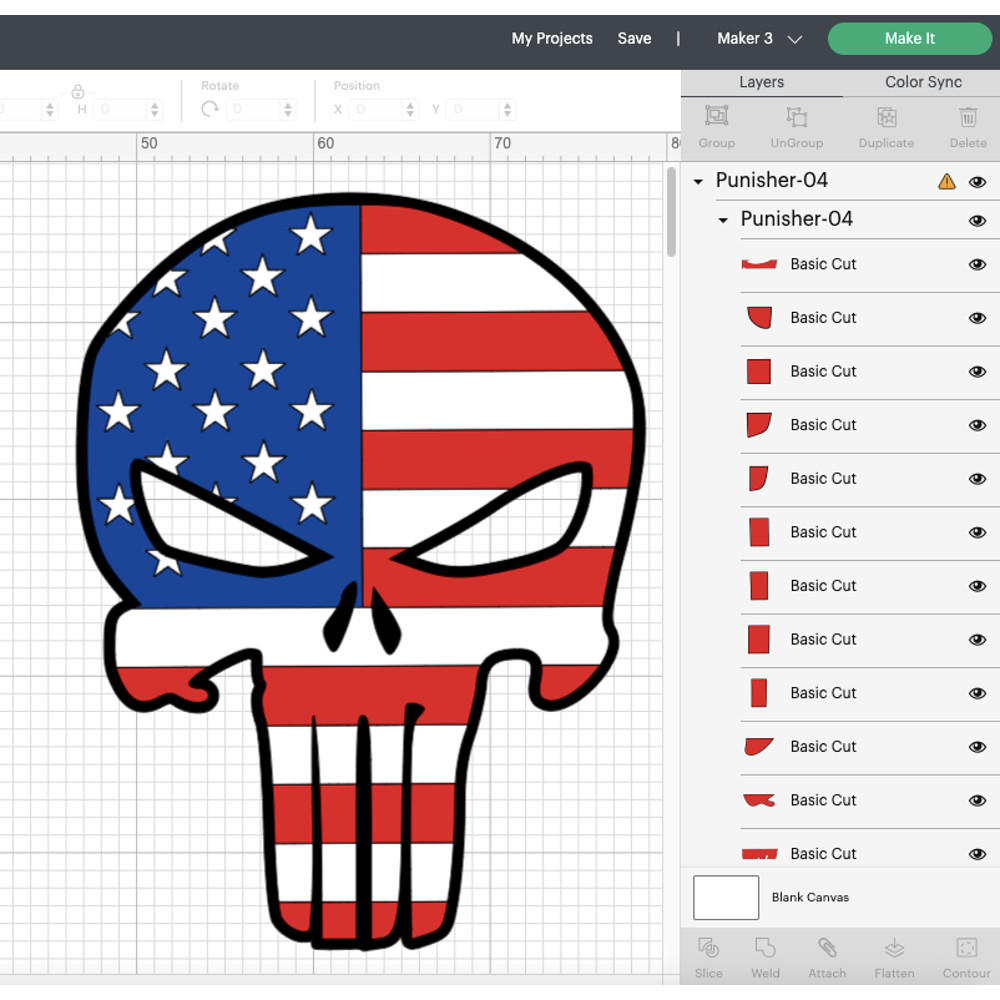This screenshot has width=1000, height=1000.
Task: Click the Attach icon
Action: (x=827, y=955)
